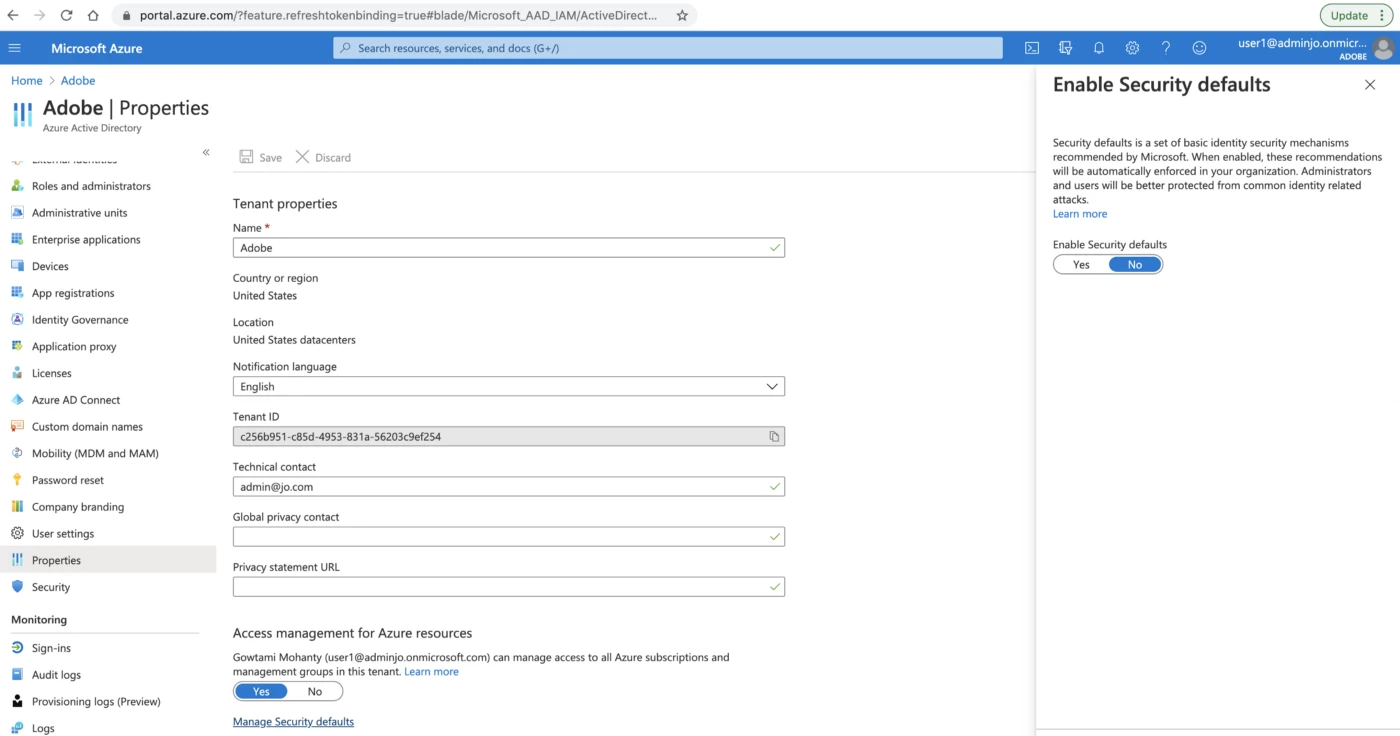Click the browser Update button
Screen dimensions: 1400x736
[1356, 15]
